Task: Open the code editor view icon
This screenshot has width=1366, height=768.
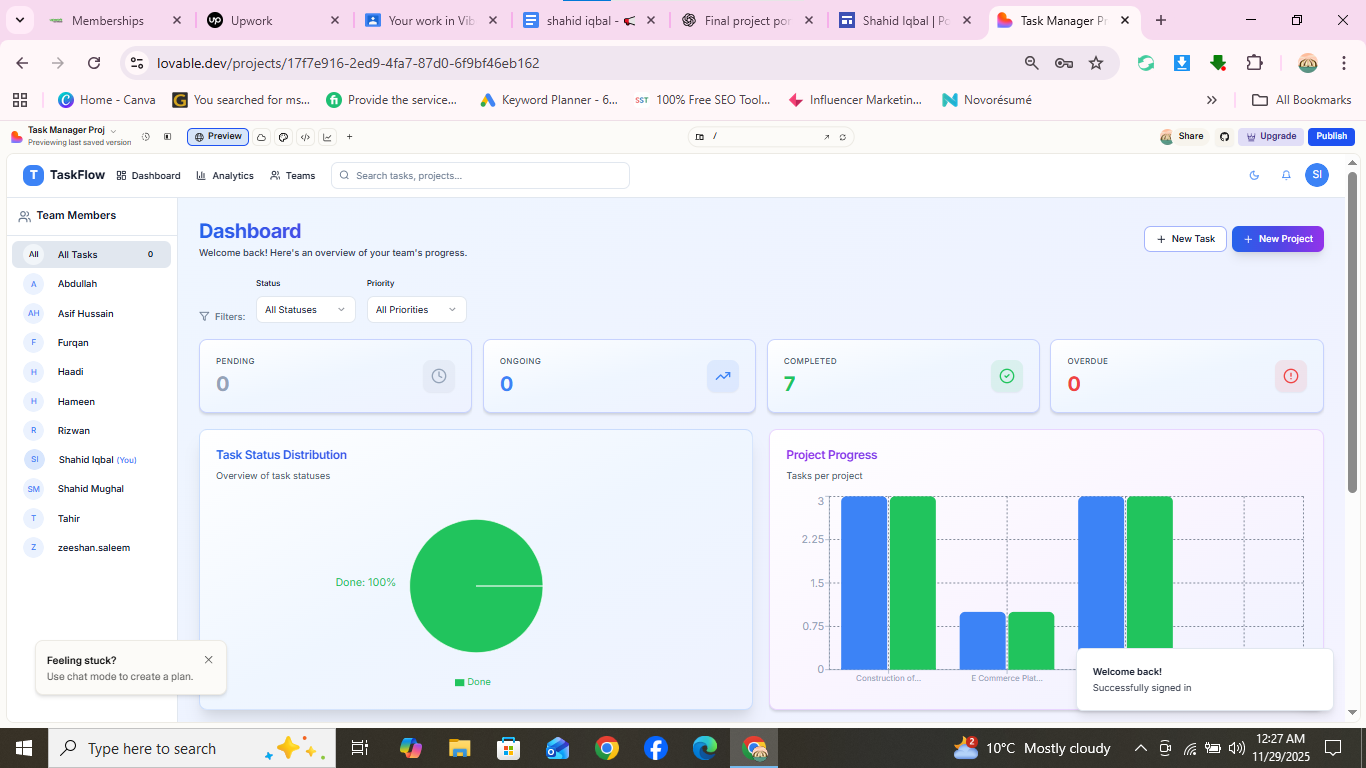Action: (305, 137)
